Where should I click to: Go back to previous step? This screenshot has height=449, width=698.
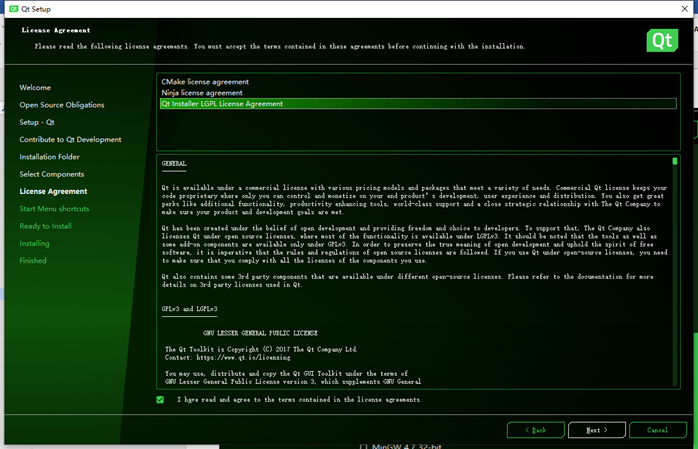point(536,430)
